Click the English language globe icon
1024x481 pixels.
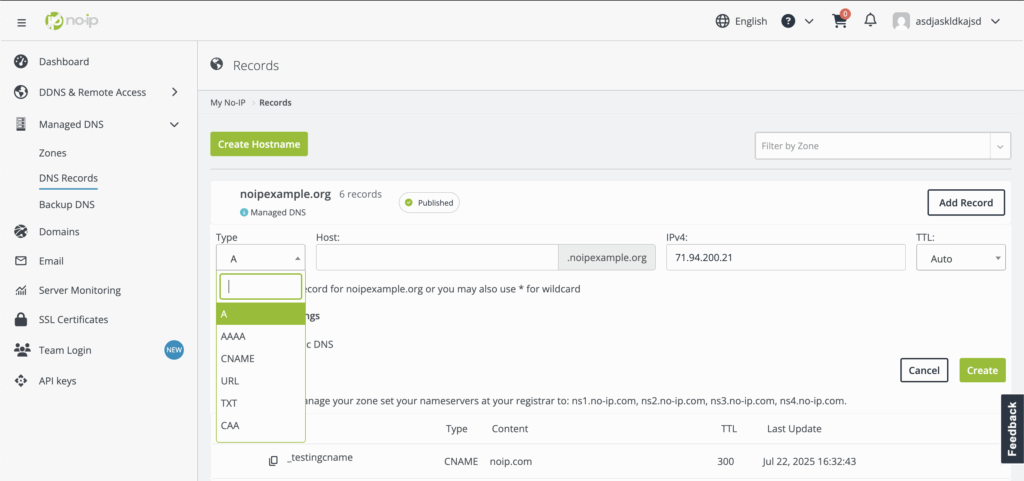(723, 21)
